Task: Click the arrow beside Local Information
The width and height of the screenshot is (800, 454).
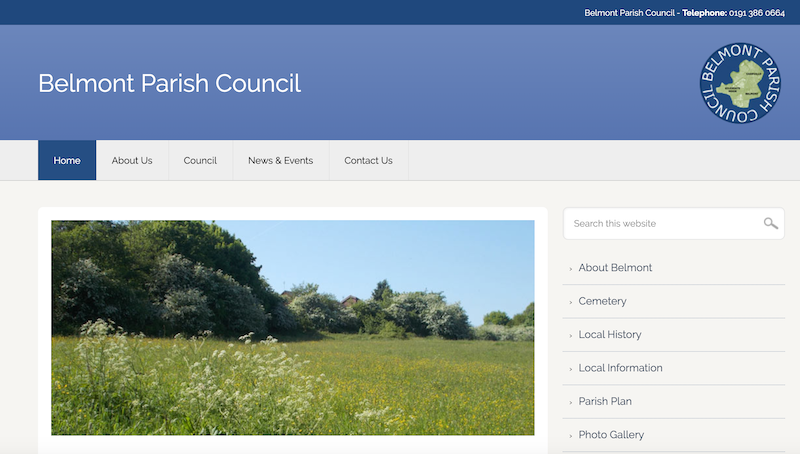Action: pos(571,369)
